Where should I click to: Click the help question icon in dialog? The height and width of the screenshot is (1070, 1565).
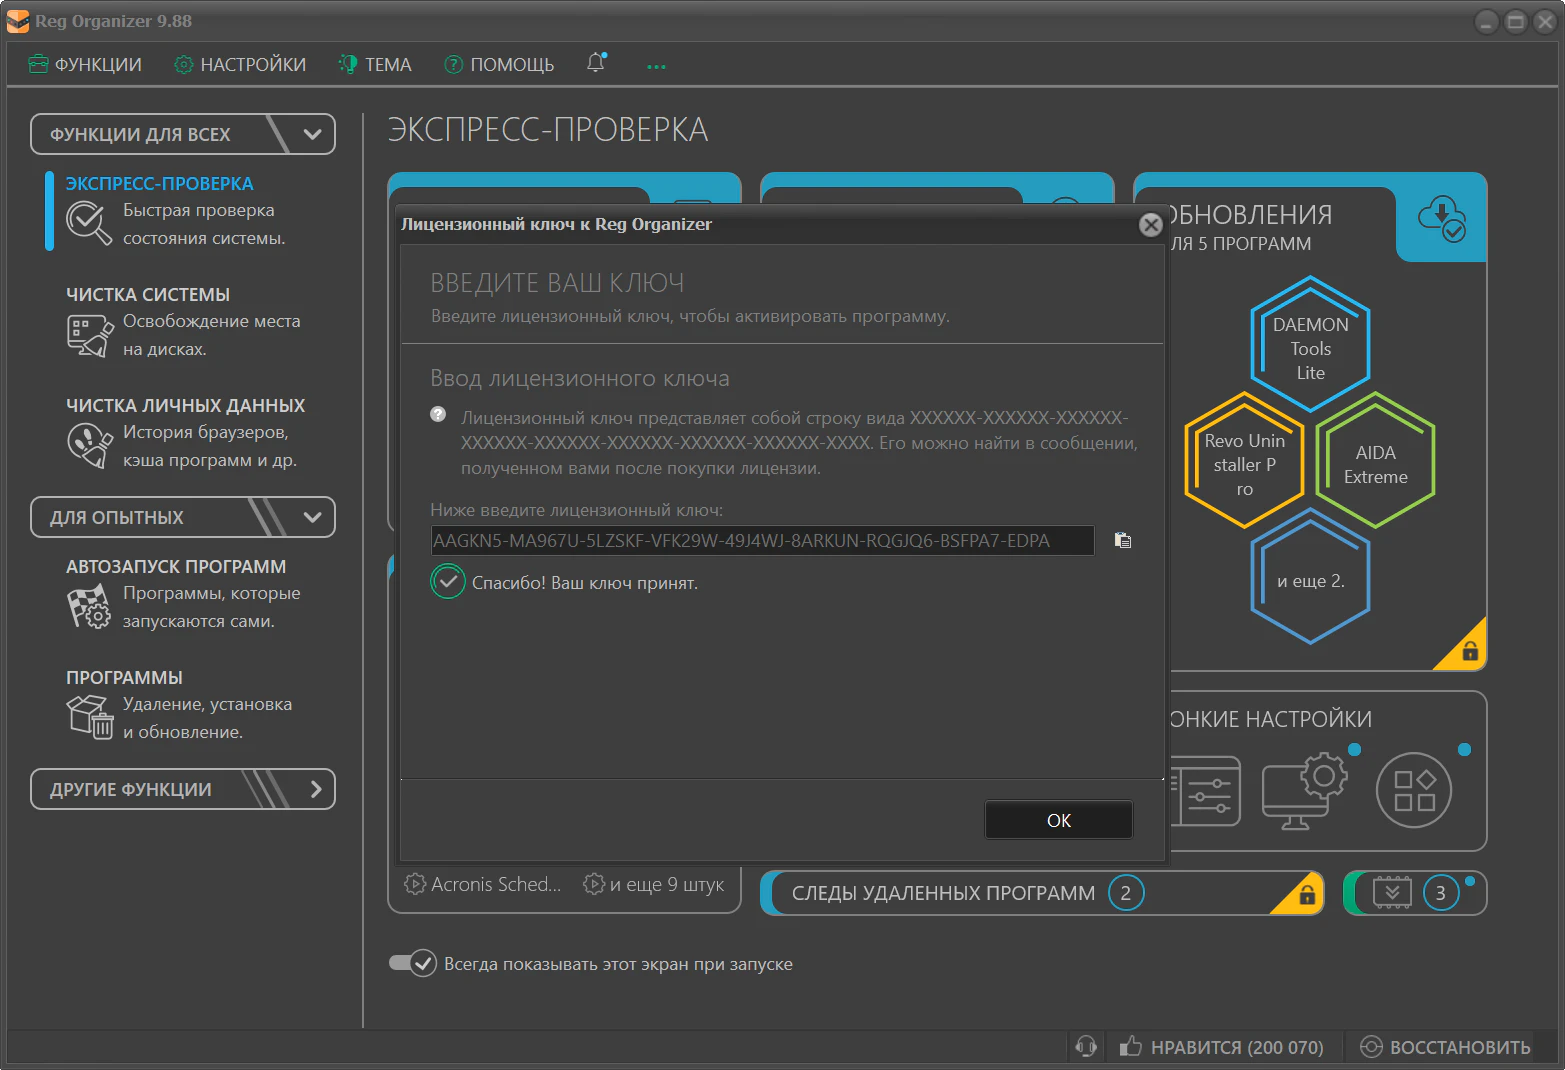tap(438, 415)
